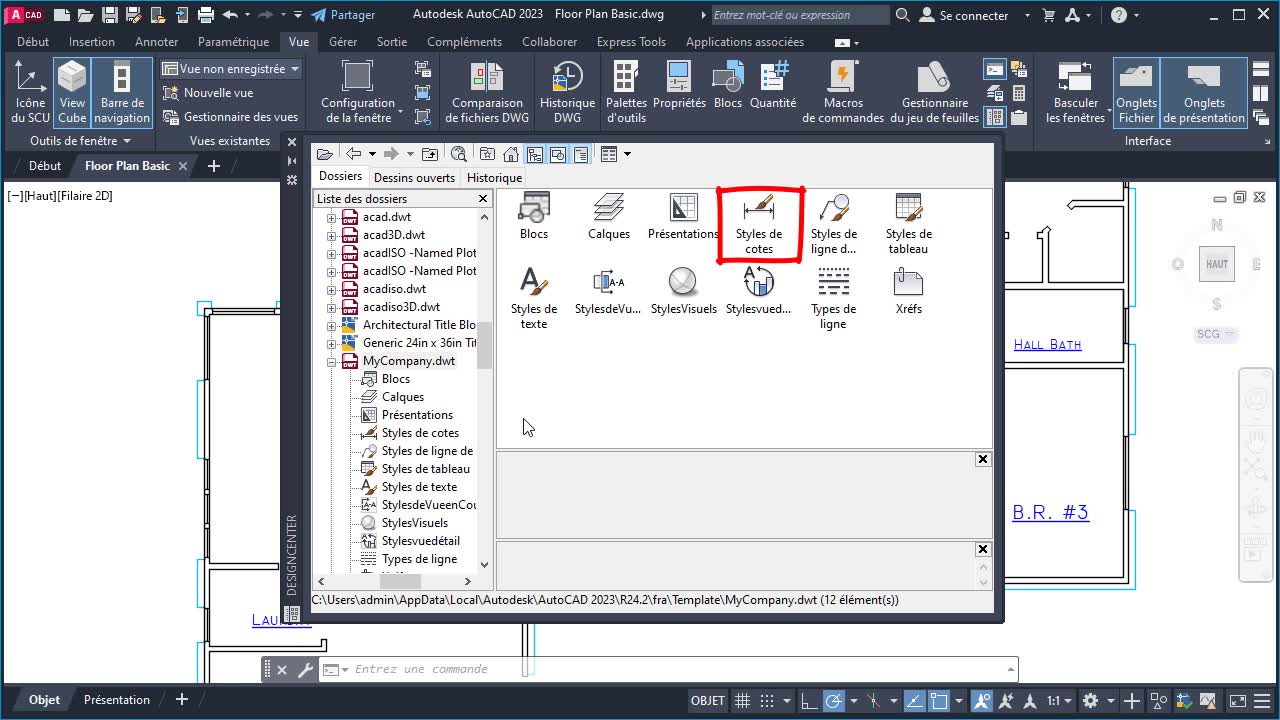Select the StylesVisuels content icon
1280x720 pixels.
click(x=684, y=291)
